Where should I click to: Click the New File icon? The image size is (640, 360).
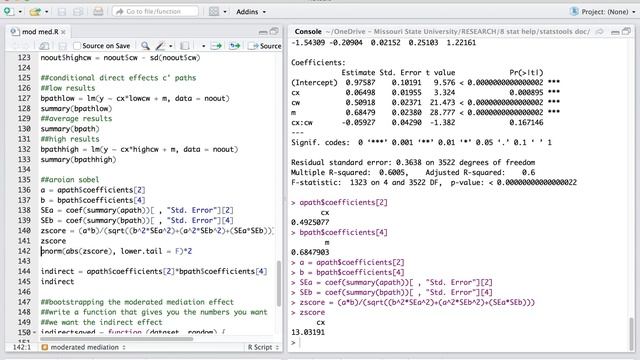click(x=9, y=11)
